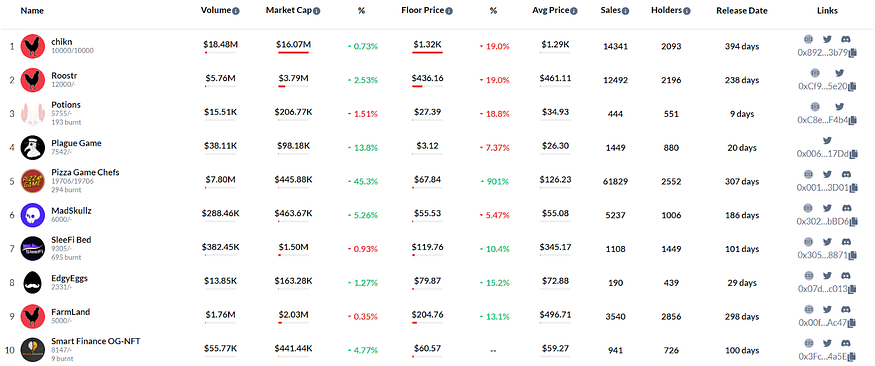The width and height of the screenshot is (875, 366).
Task: Click the Floor Price info icon
Action: pos(449,11)
